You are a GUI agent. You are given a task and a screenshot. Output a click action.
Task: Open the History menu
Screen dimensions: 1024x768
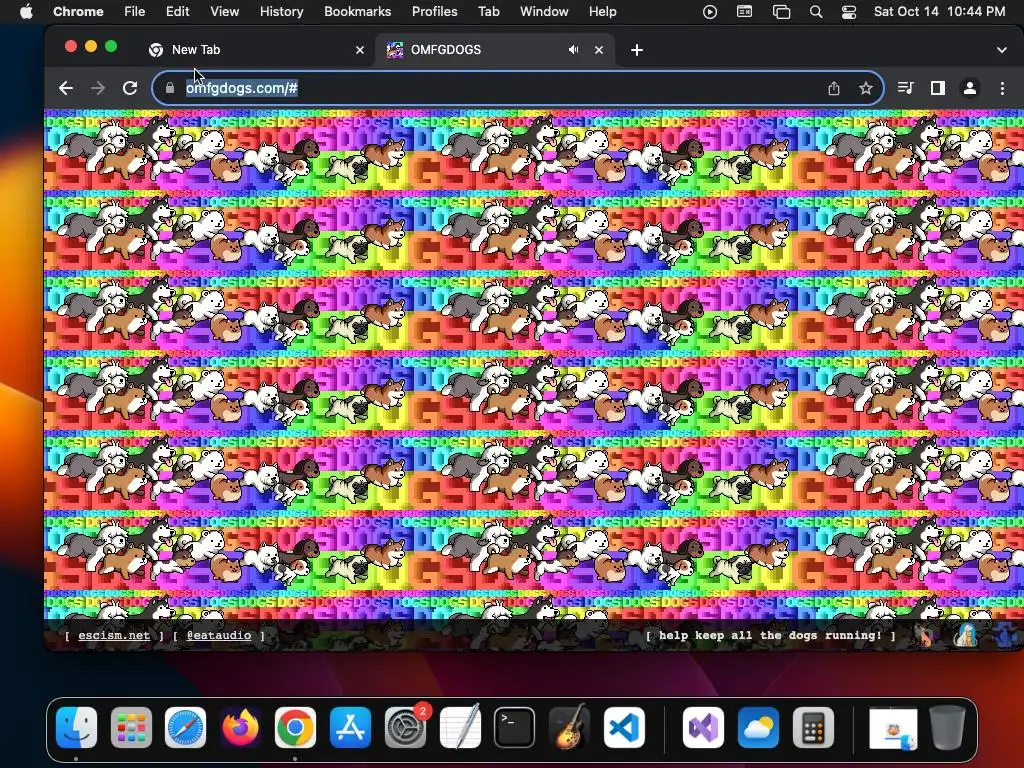[281, 12]
